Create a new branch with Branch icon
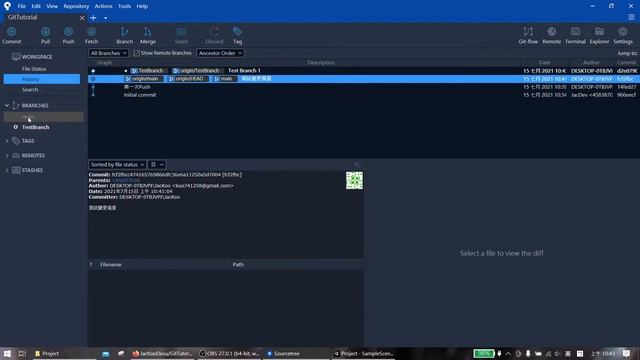The width and height of the screenshot is (640, 360). [124, 32]
